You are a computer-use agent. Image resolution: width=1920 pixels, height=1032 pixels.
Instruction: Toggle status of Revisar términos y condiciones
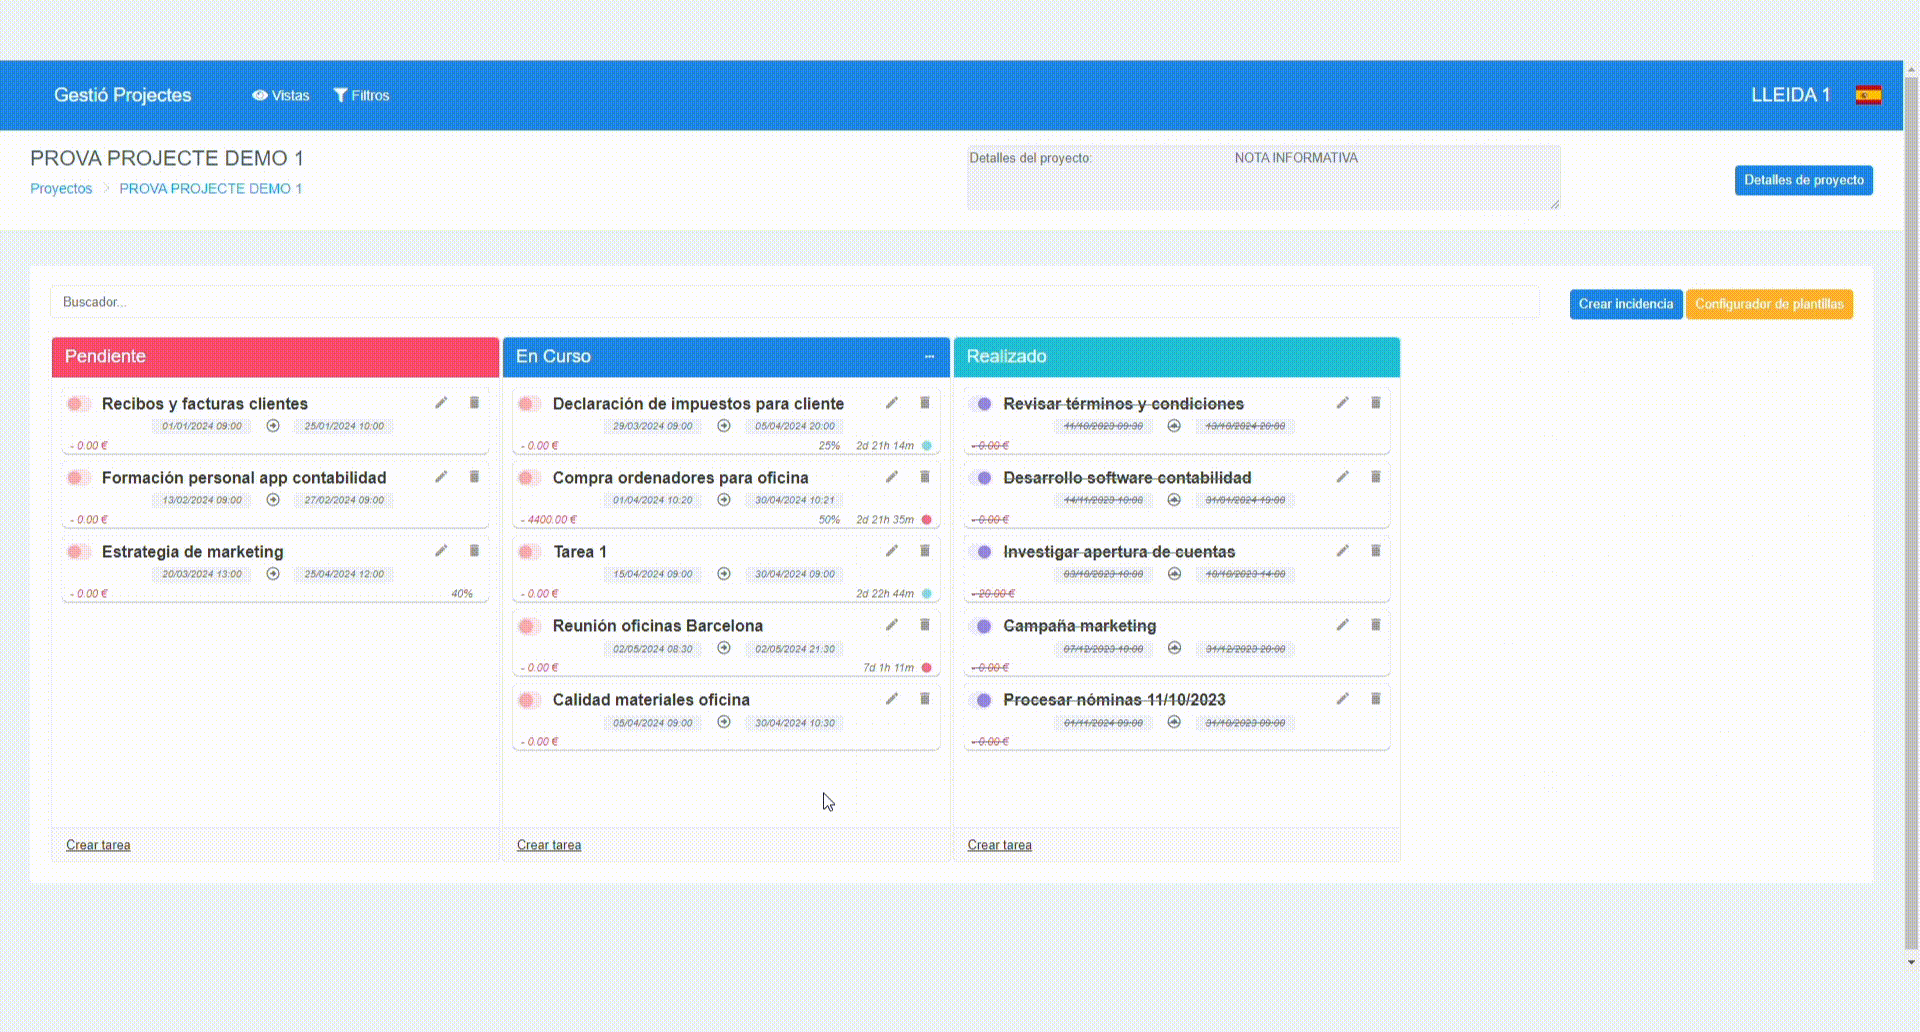tap(980, 404)
